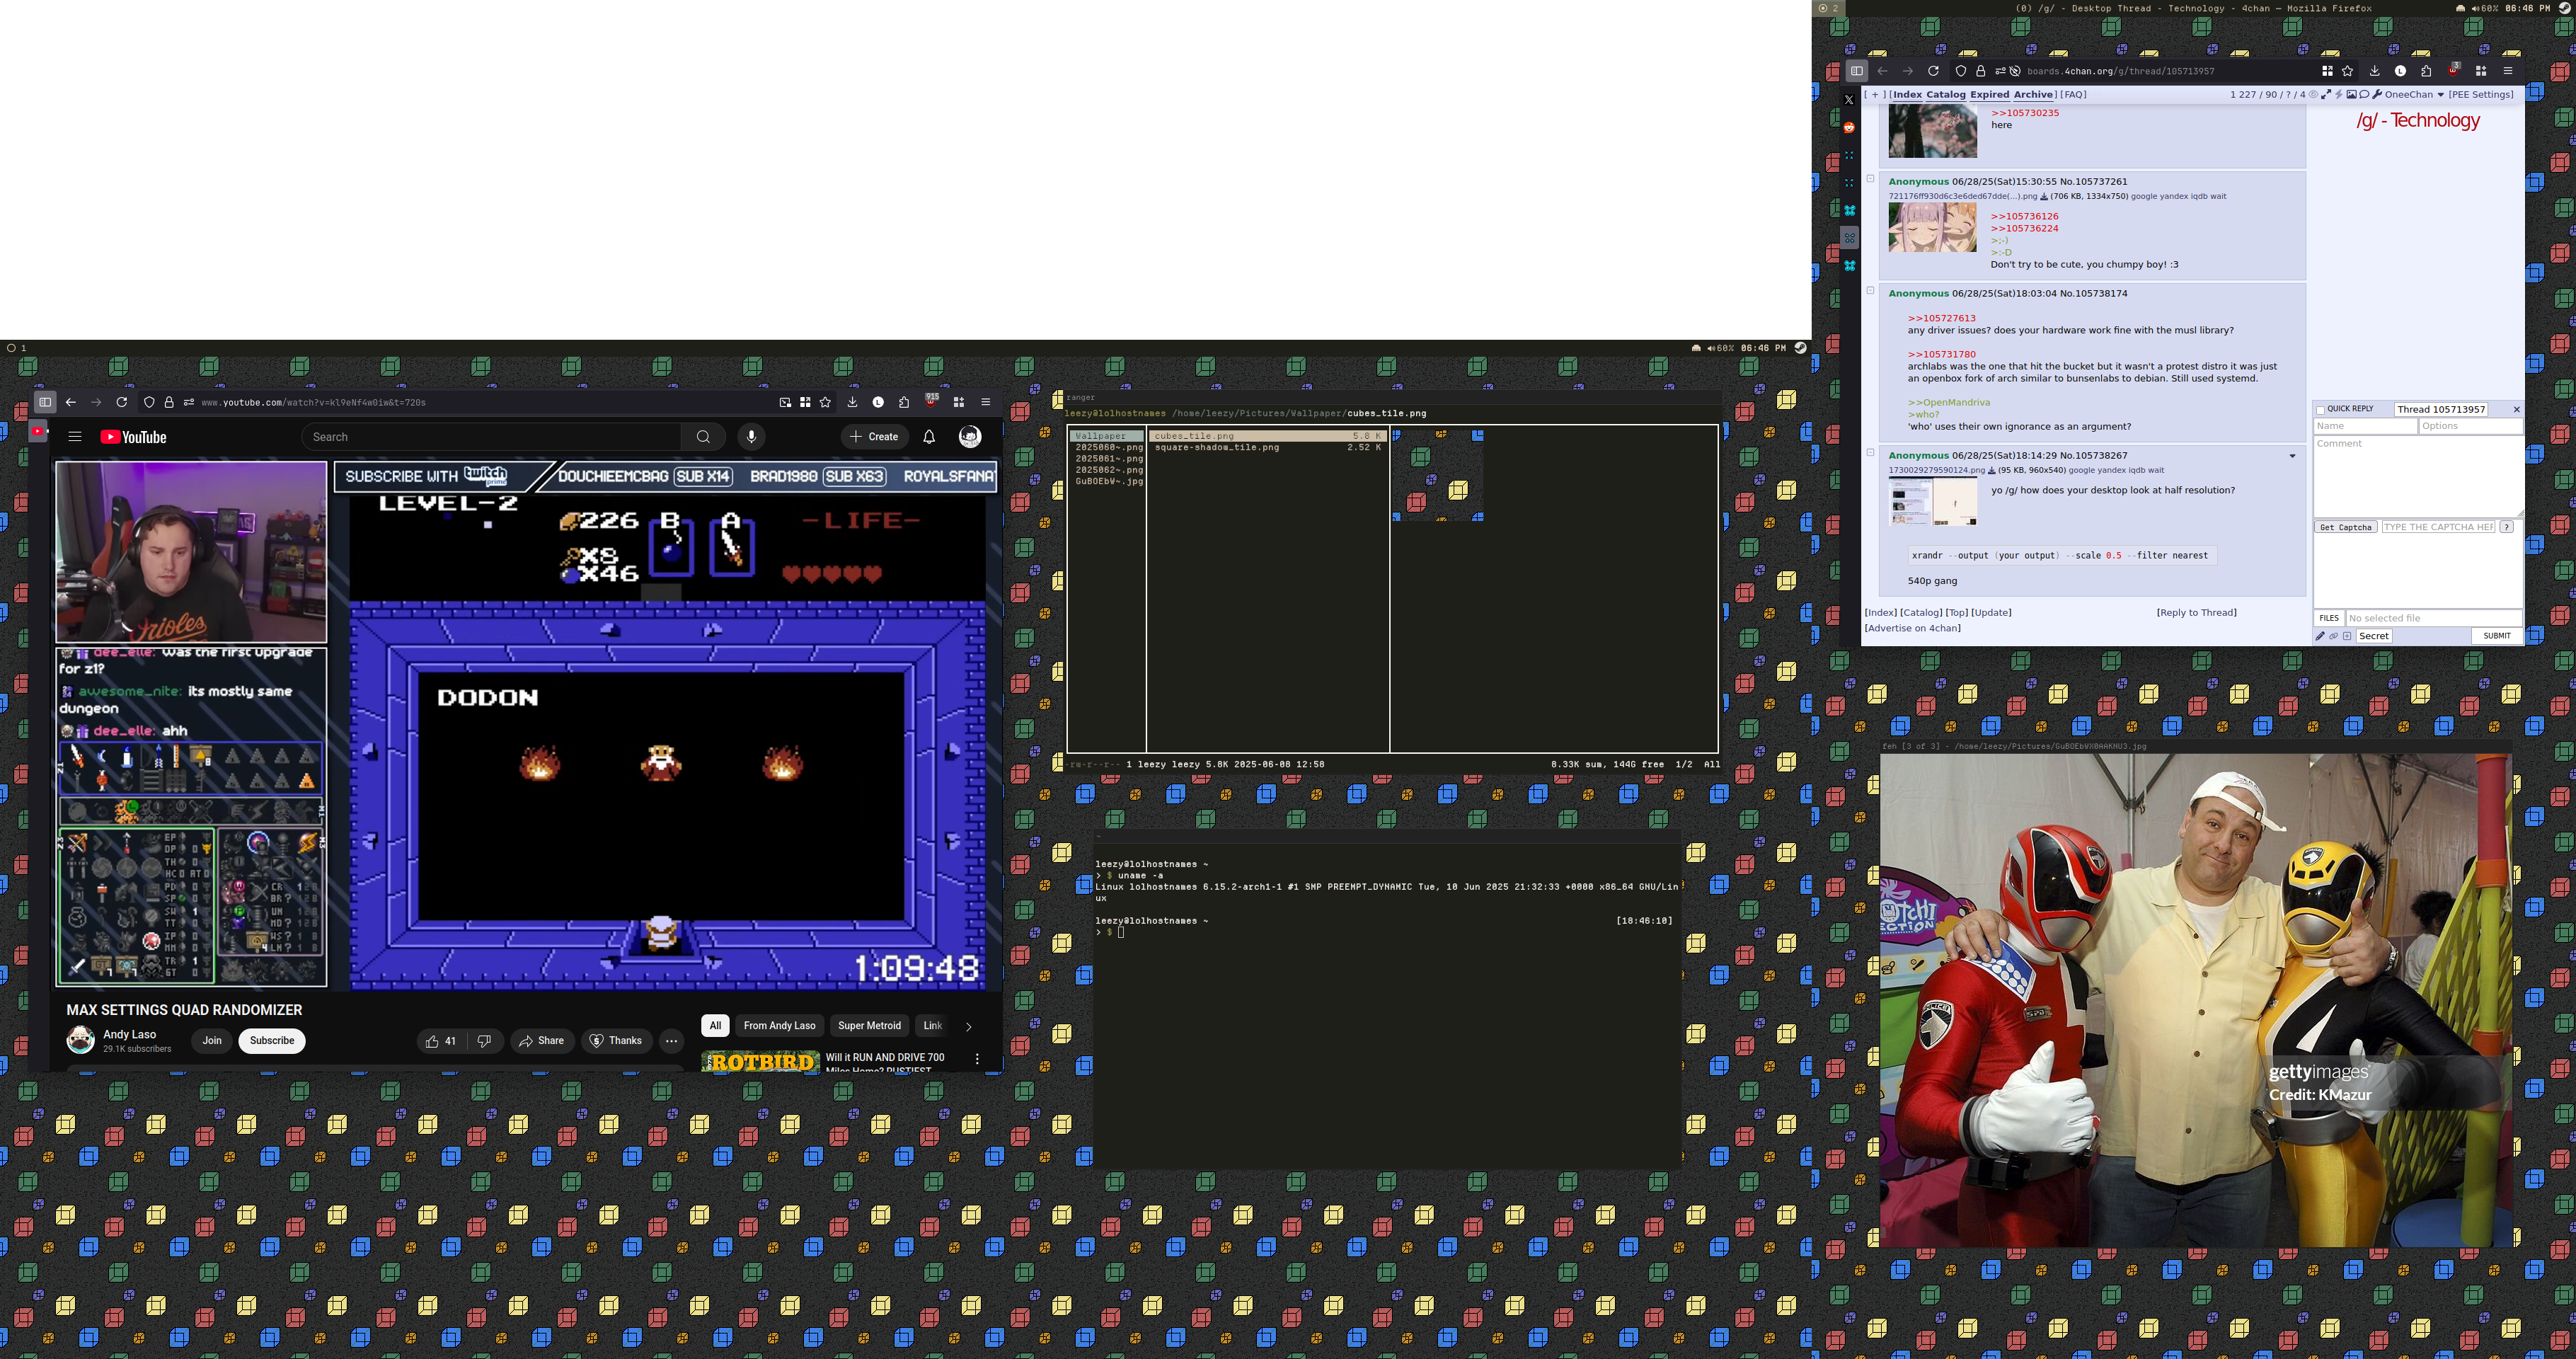Select the From Andy Laso chip

pos(780,1026)
